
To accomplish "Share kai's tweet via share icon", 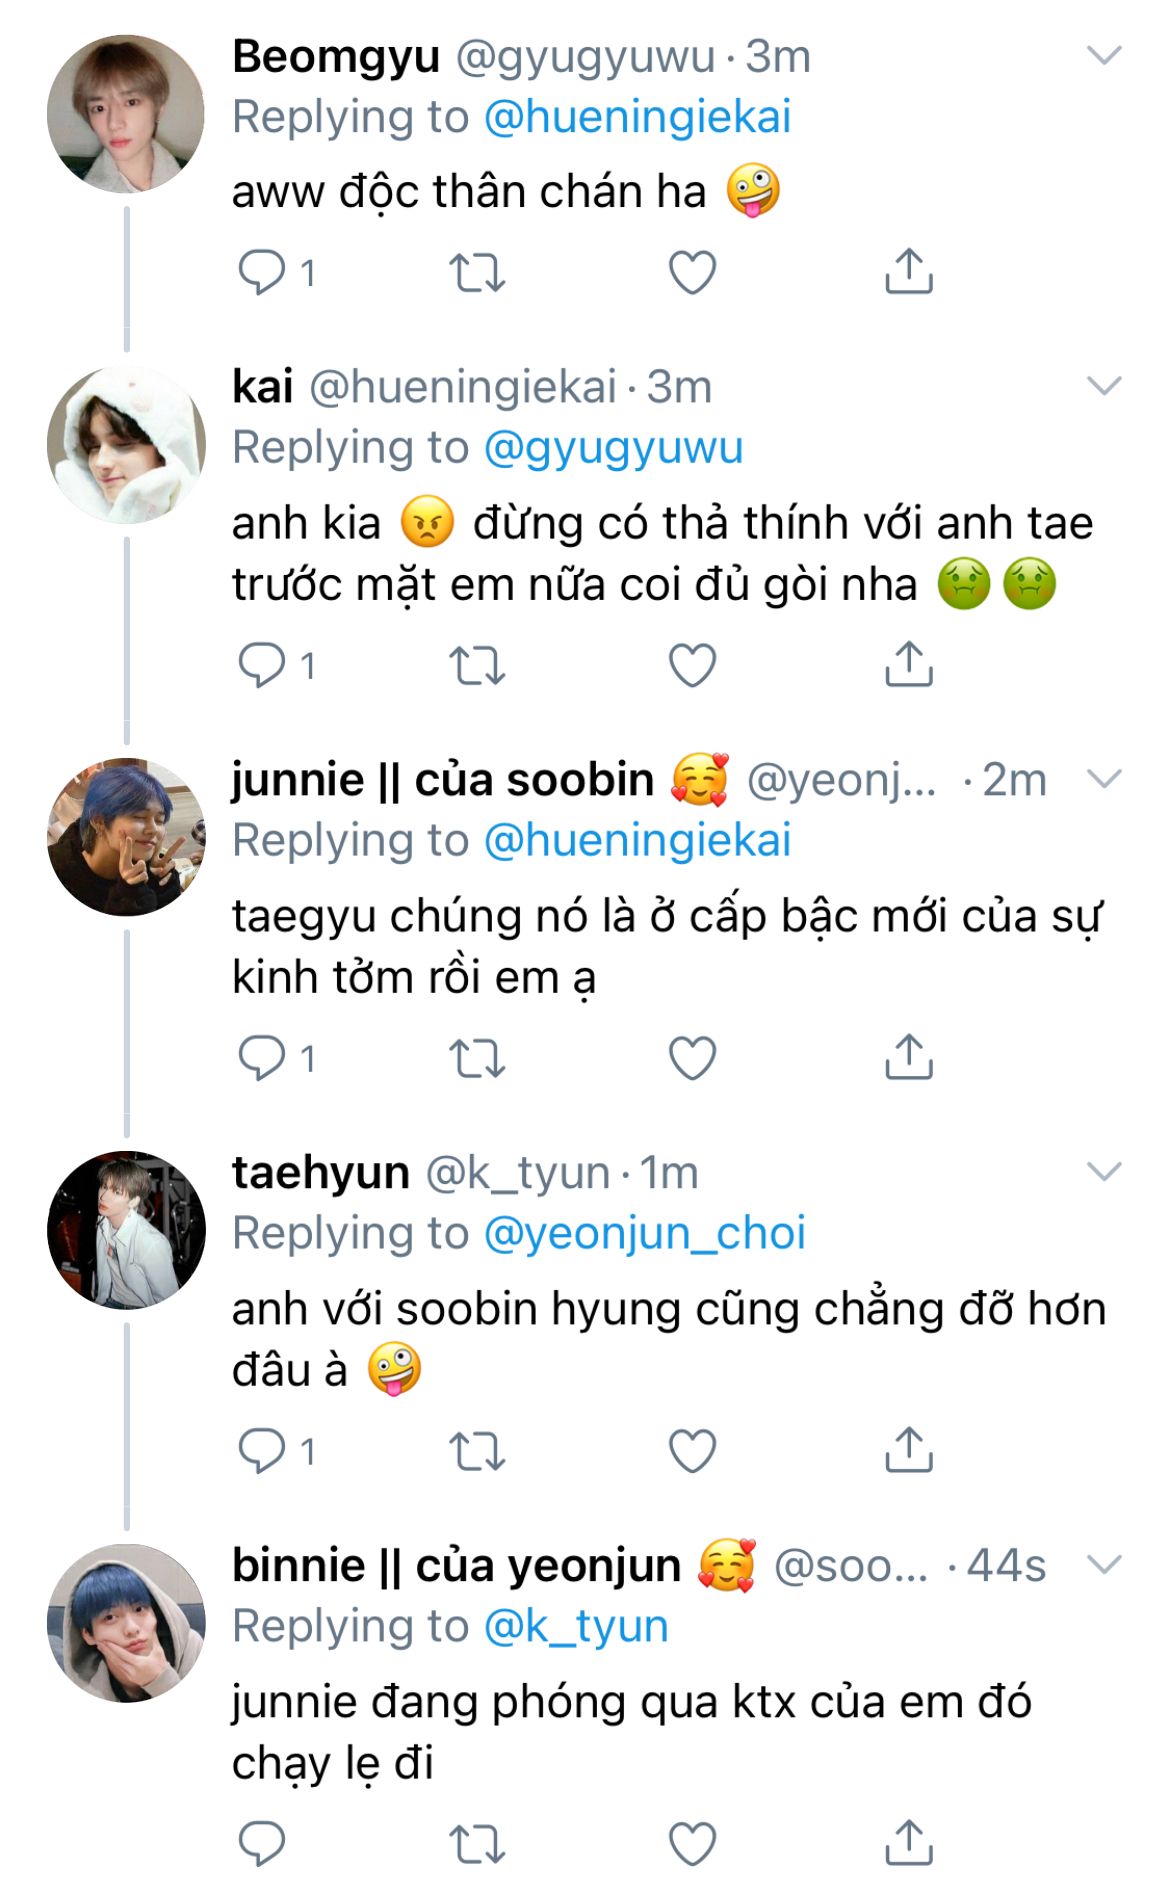I will 908,665.
